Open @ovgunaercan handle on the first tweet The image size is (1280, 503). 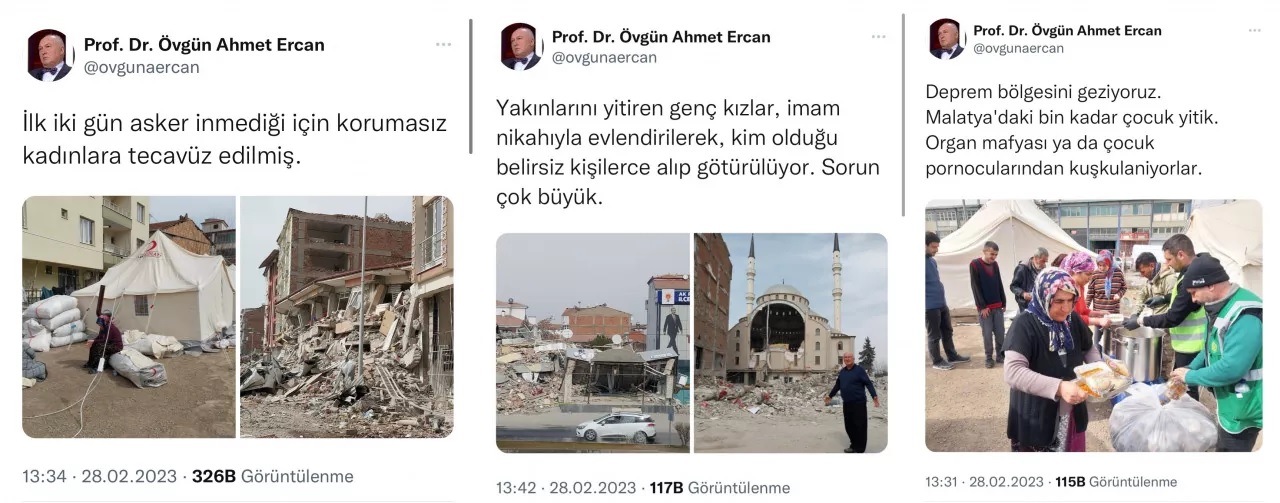pos(142,67)
